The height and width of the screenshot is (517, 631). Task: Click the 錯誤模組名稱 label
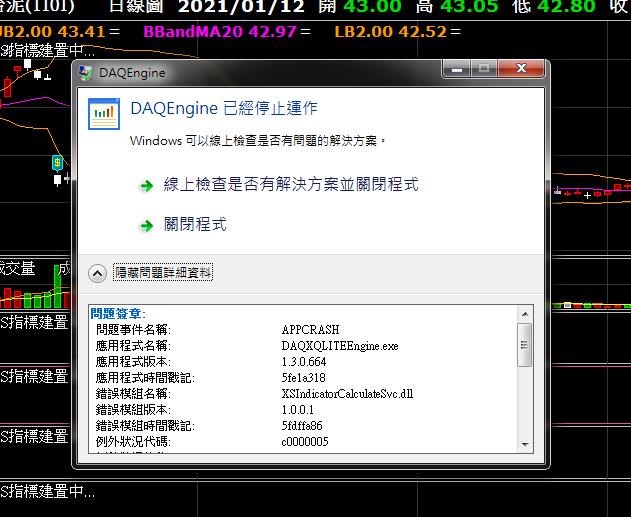[x=133, y=393]
